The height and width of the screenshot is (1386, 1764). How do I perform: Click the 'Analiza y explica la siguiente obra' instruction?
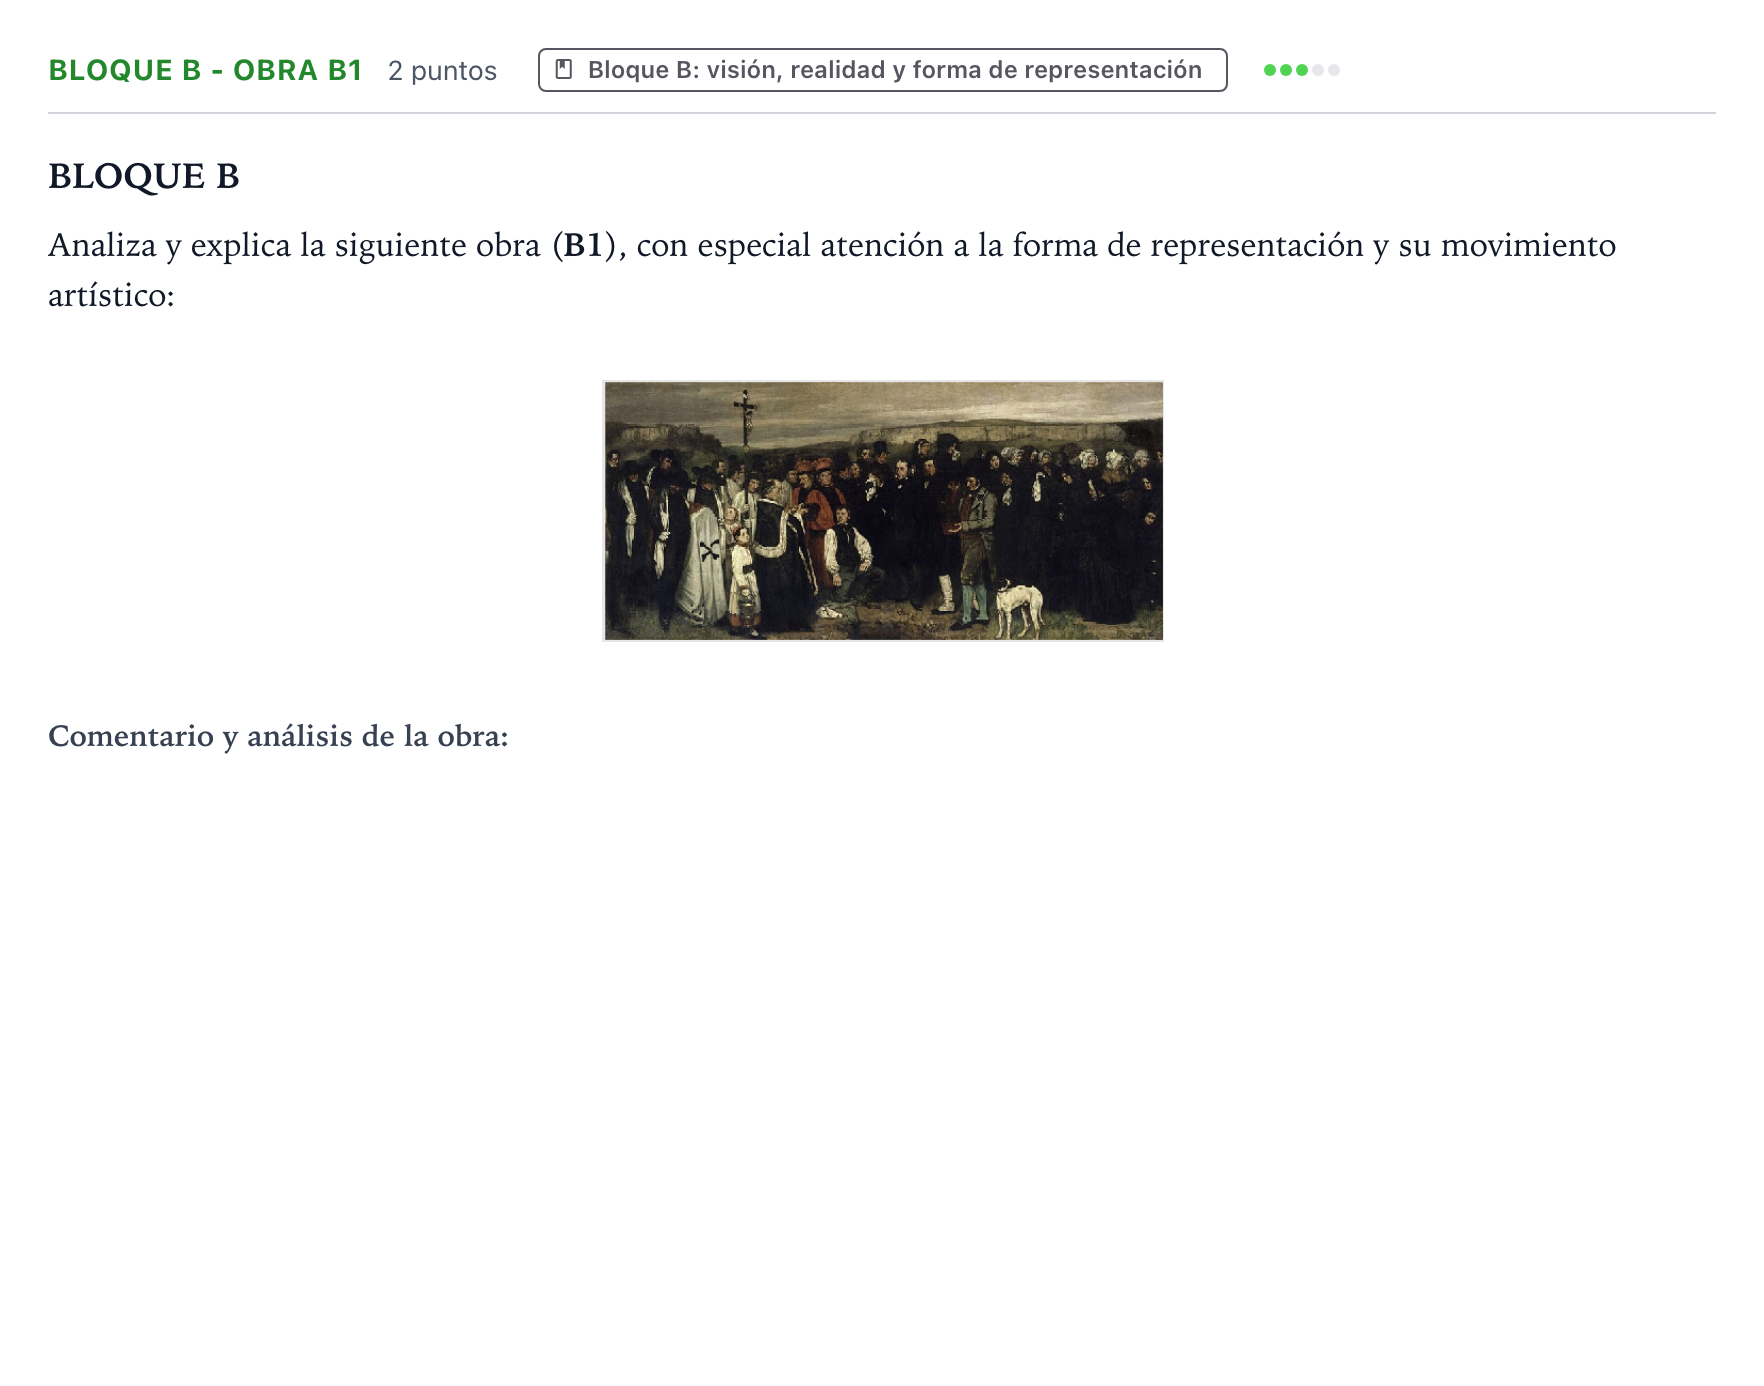point(832,269)
